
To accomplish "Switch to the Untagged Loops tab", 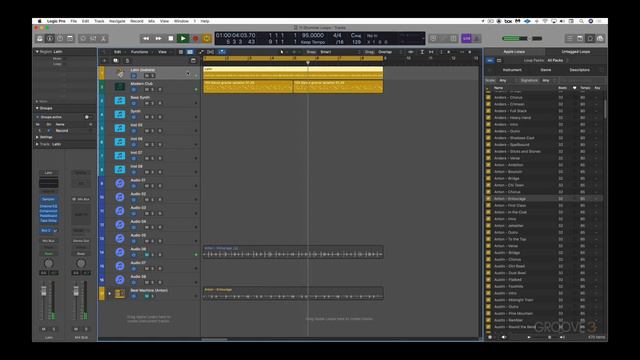I will (x=576, y=52).
